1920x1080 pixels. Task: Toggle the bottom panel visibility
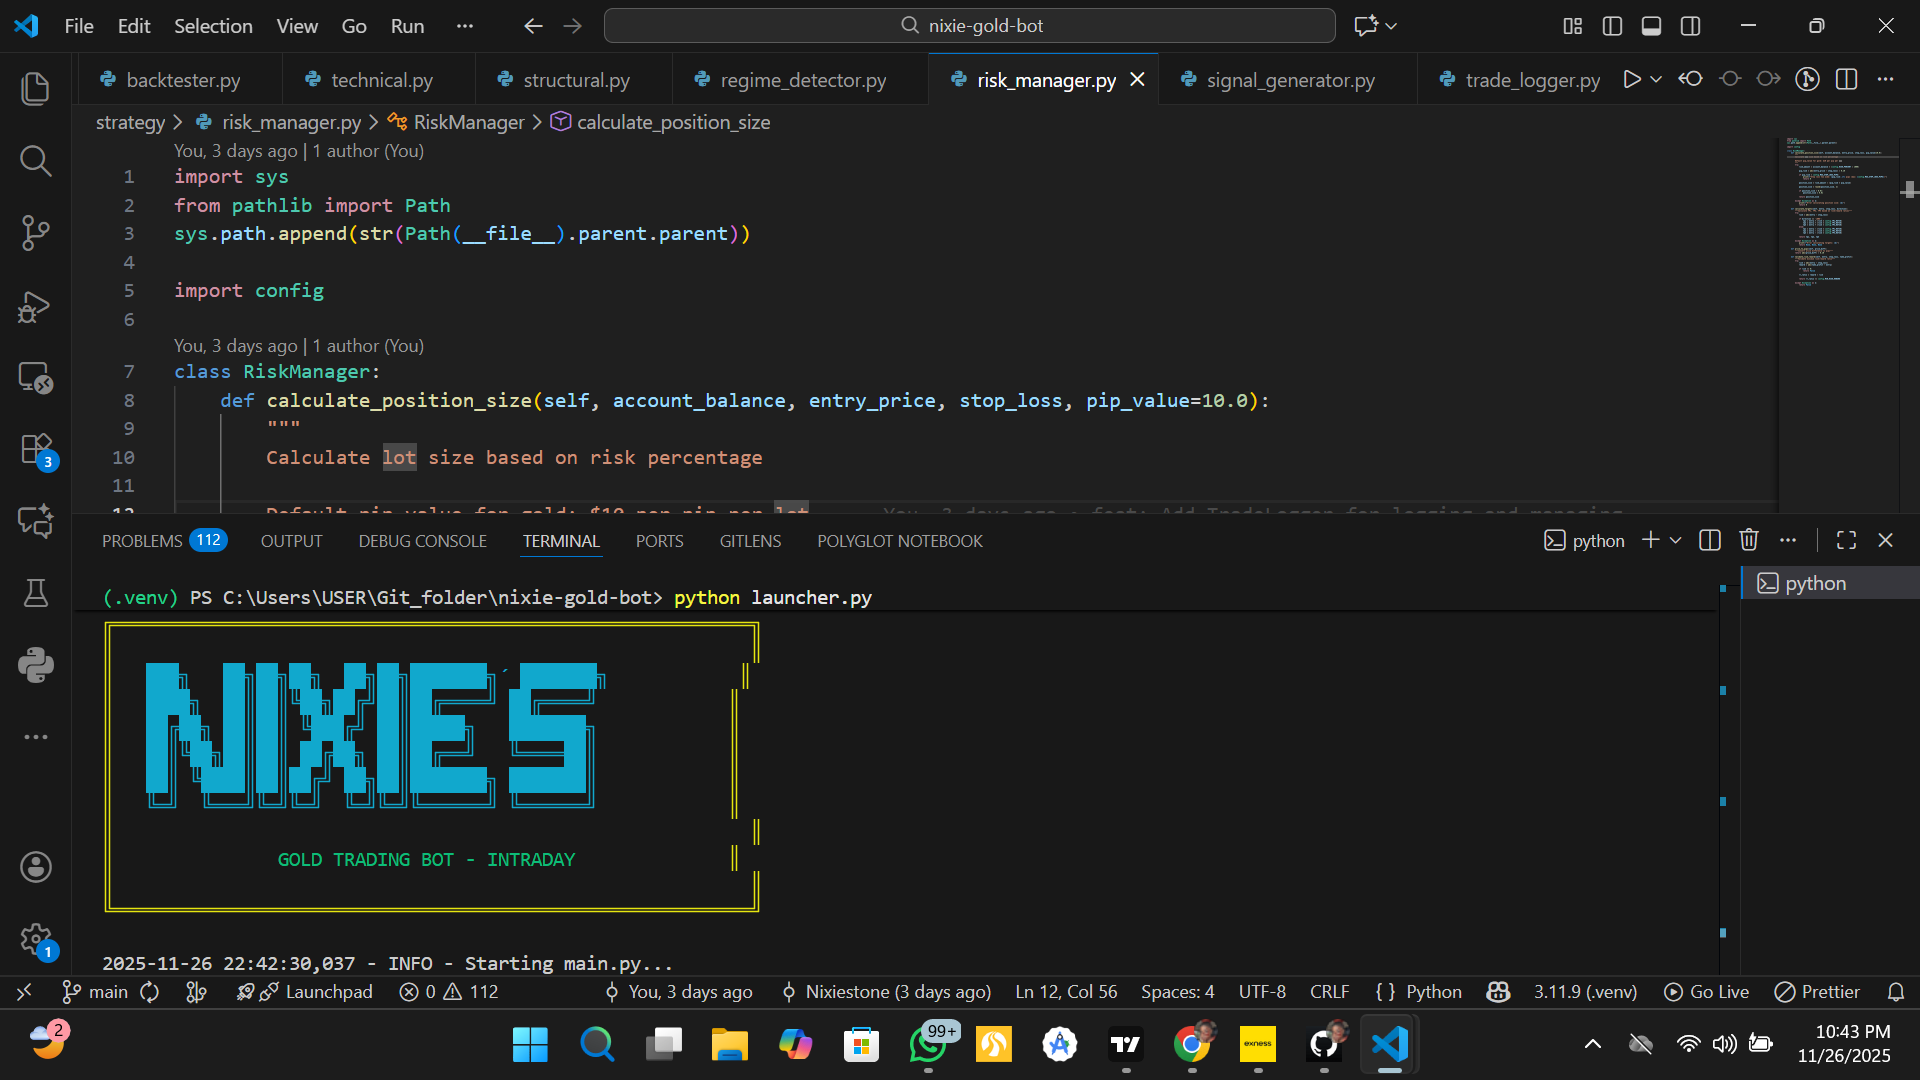(1652, 26)
